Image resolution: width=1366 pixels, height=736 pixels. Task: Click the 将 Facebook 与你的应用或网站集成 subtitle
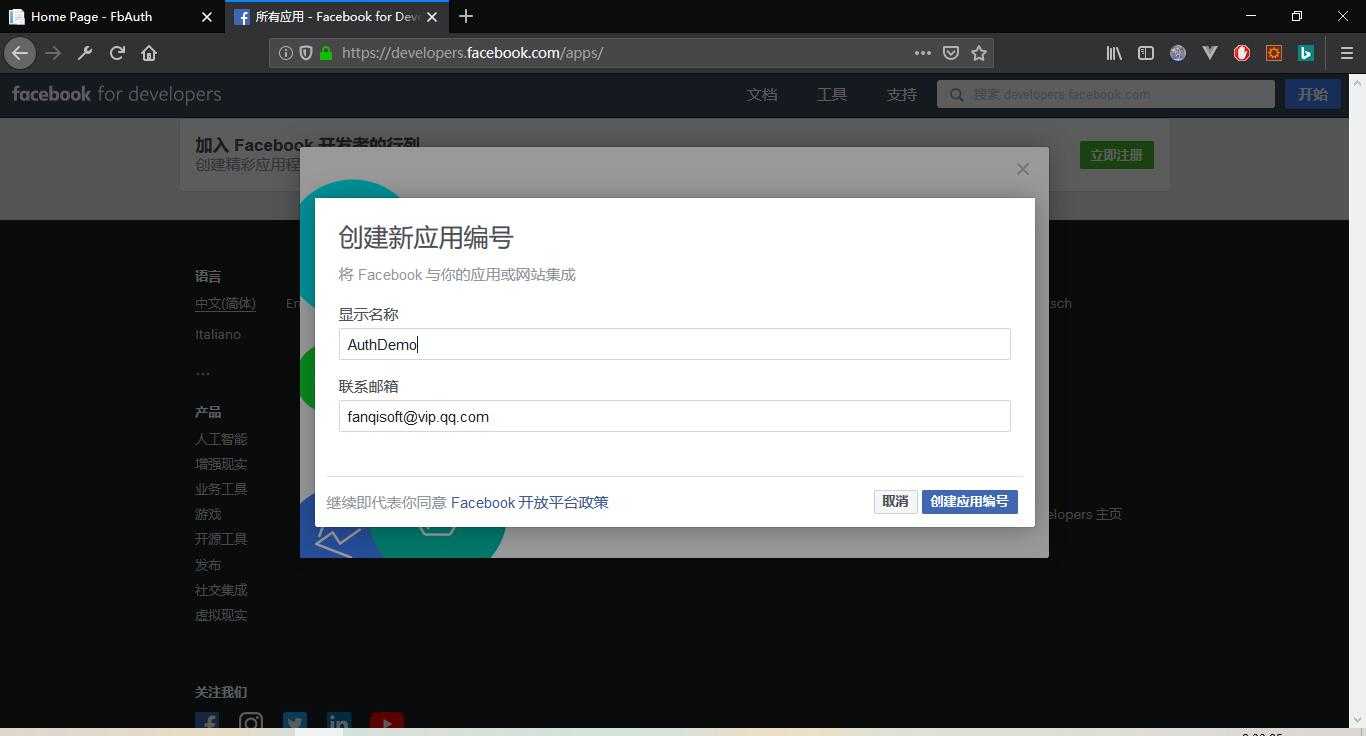457,275
